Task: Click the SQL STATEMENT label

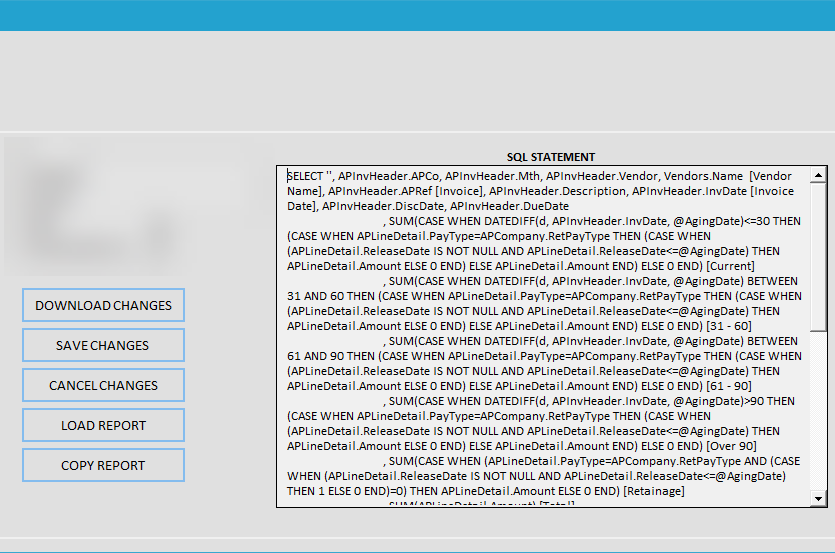Action: 551,157
